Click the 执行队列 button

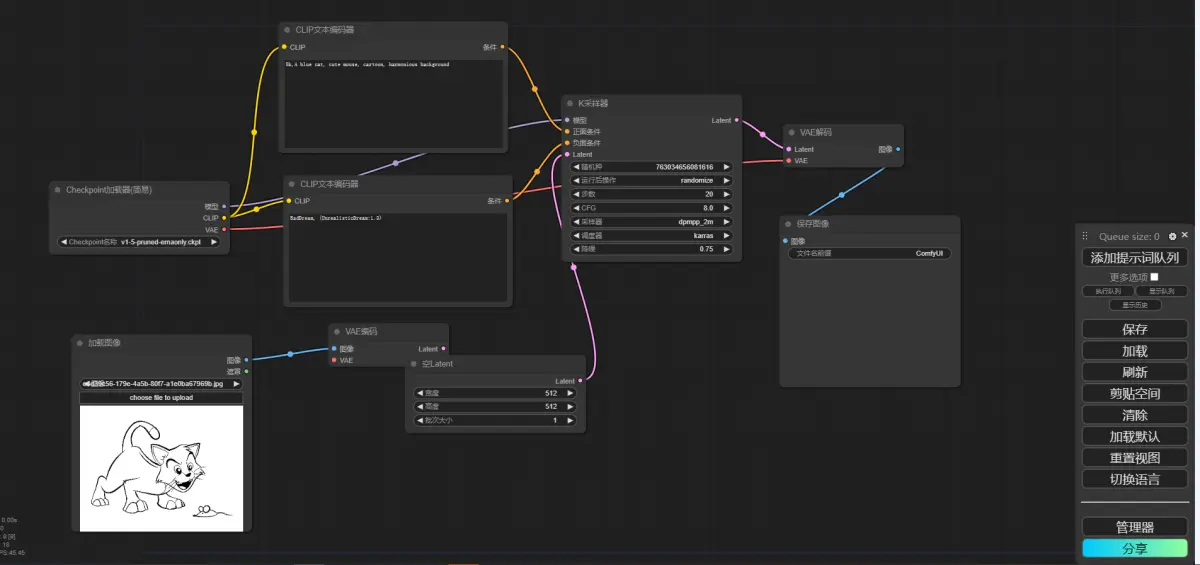[x=1108, y=291]
